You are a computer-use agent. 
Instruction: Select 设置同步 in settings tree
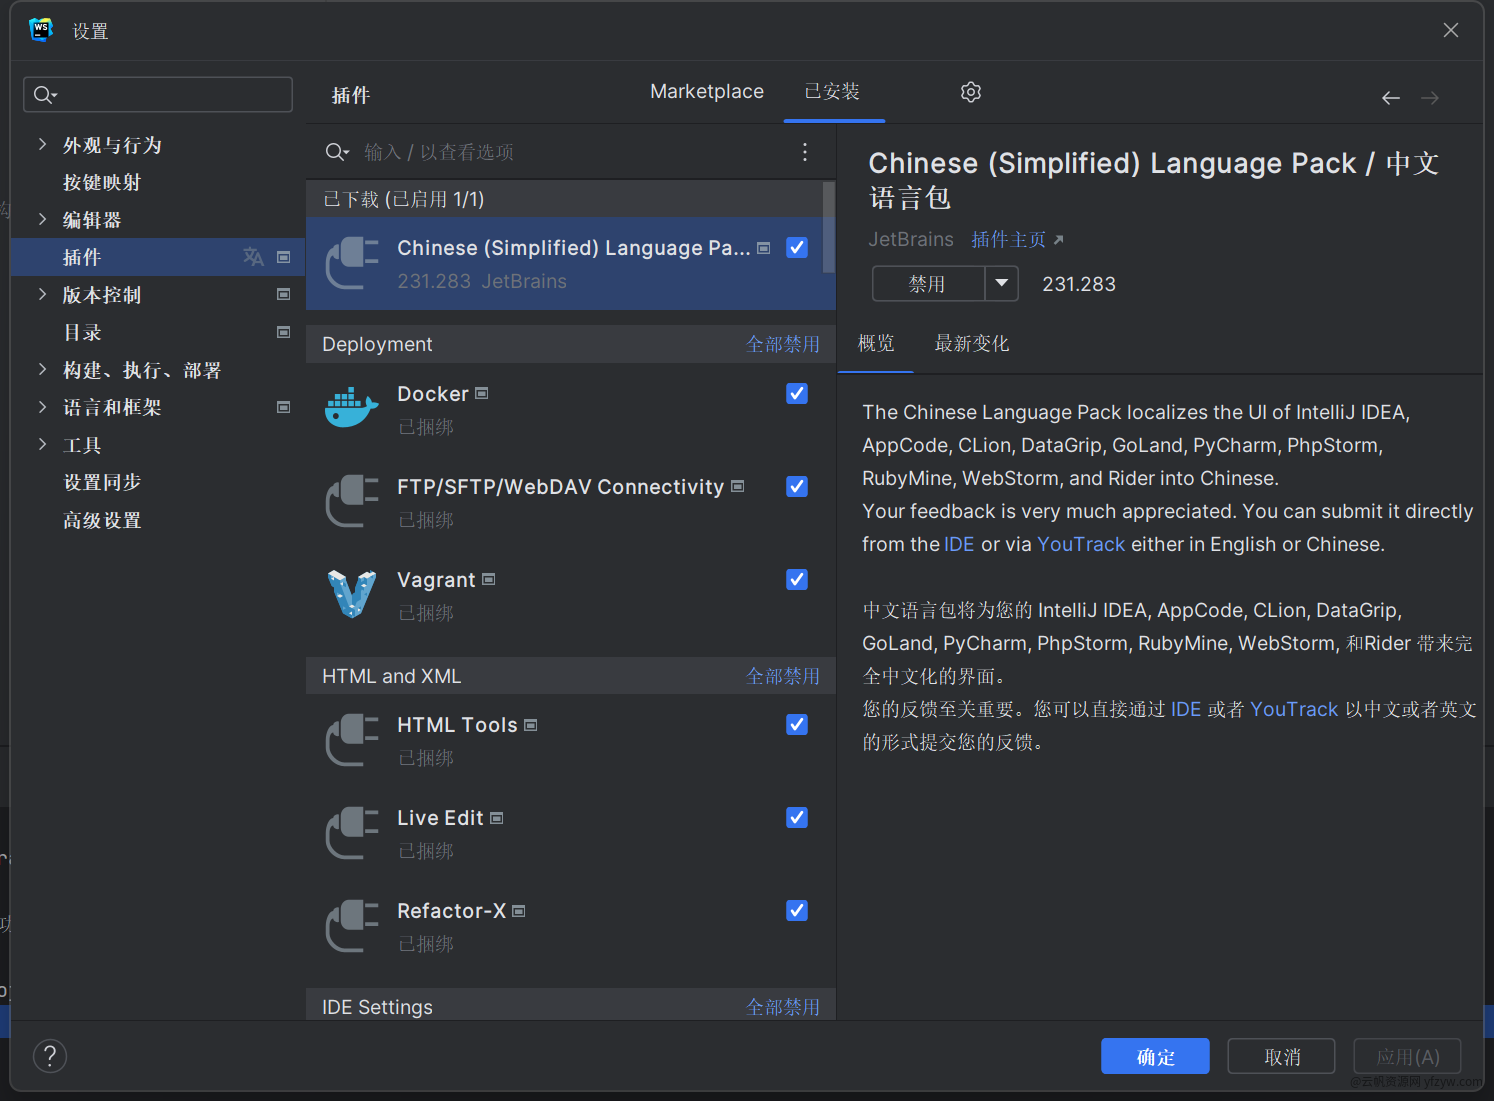click(x=102, y=482)
